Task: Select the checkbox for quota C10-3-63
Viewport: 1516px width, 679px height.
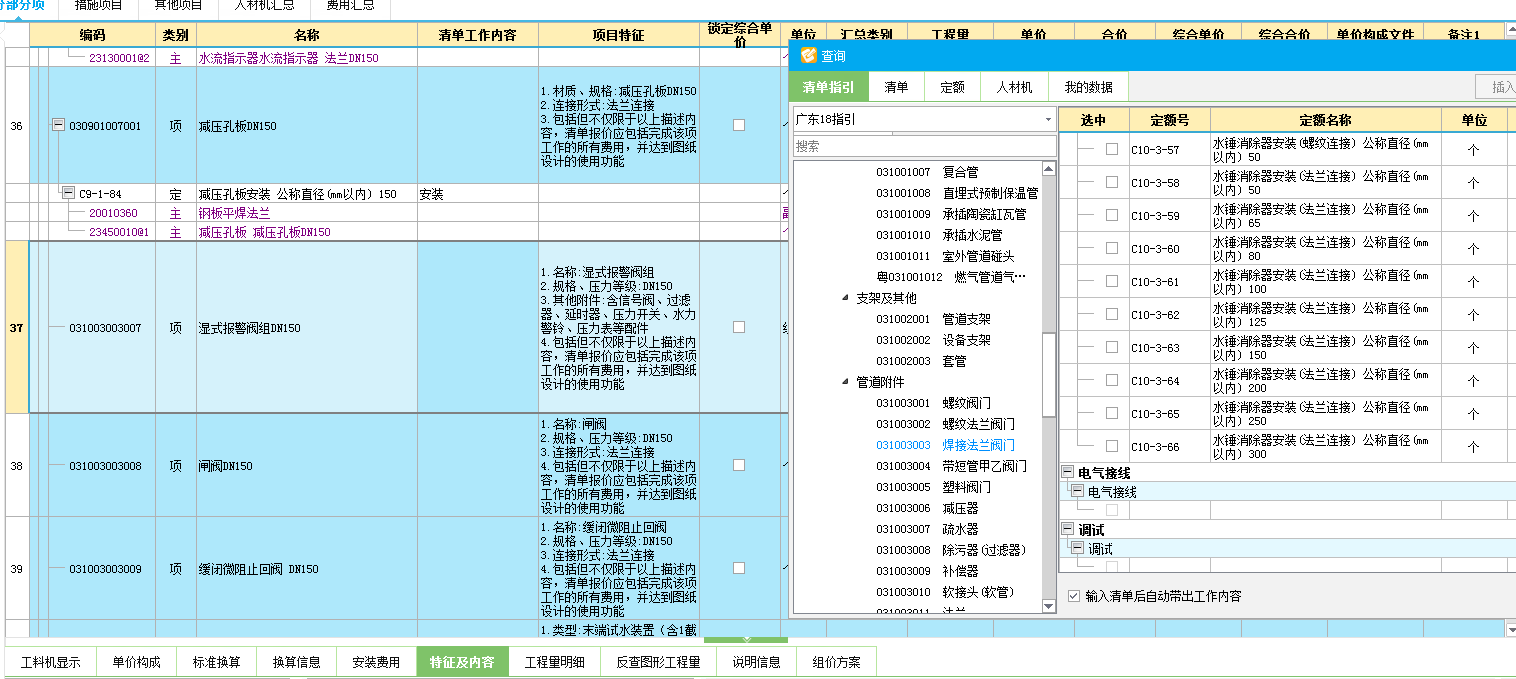Action: (1112, 347)
